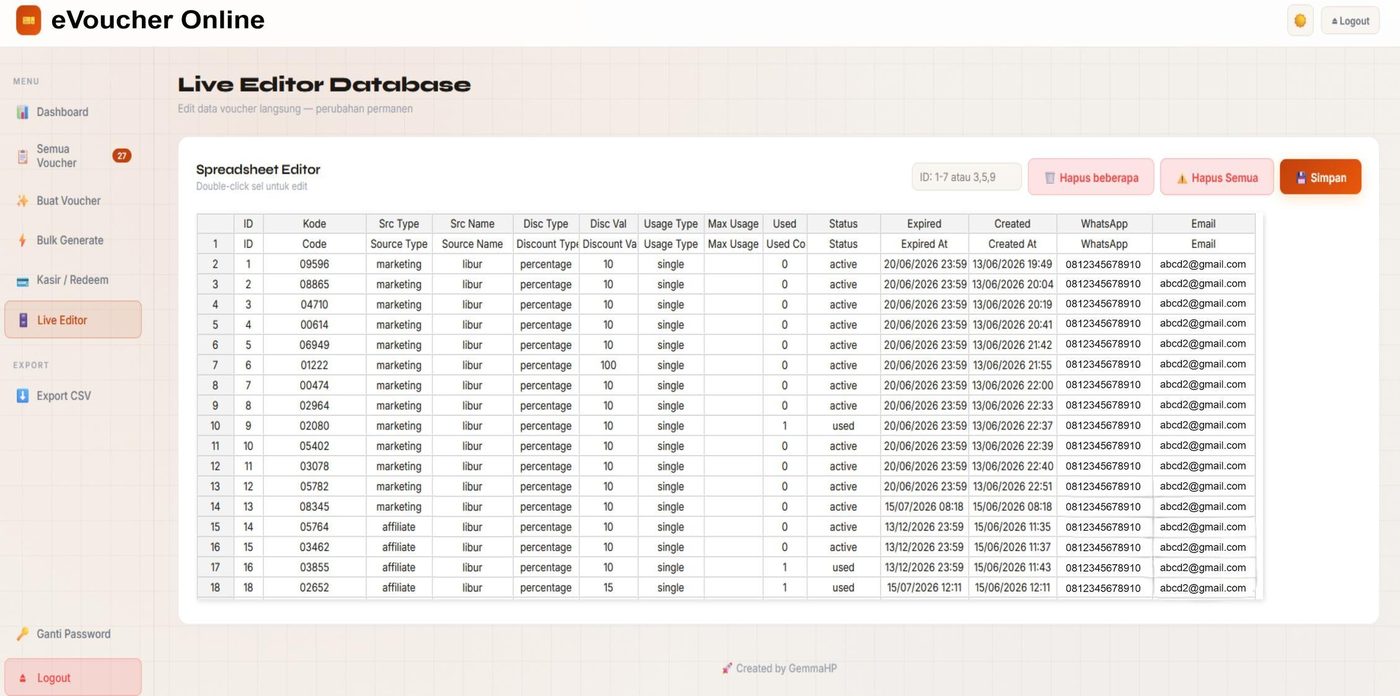This screenshot has width=1400, height=696.
Task: Click the Dashboard chart icon
Action: click(x=23, y=112)
